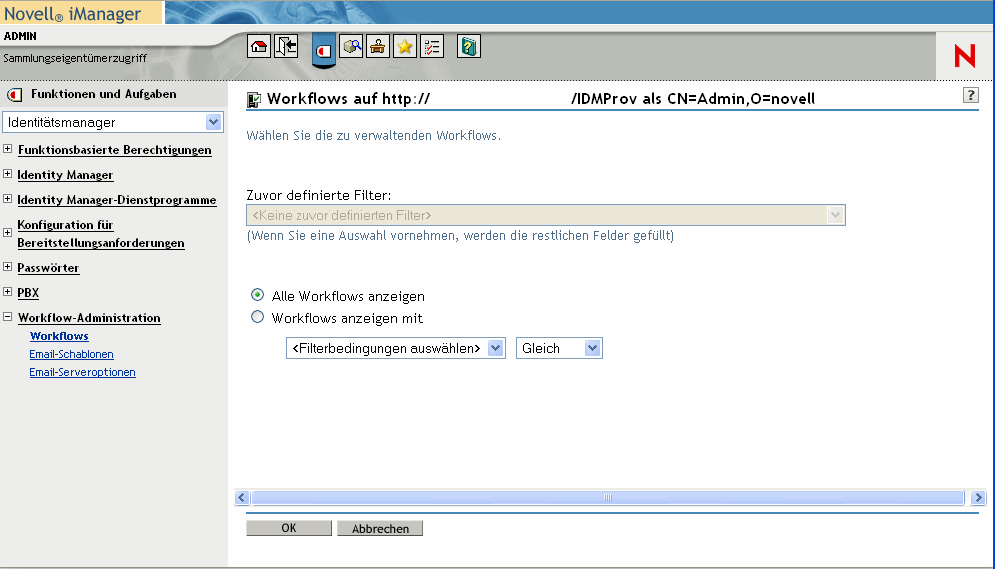Screen dimensions: 995x569
Task: Select Alle Workflows anzeigen radio button
Action: 258,295
